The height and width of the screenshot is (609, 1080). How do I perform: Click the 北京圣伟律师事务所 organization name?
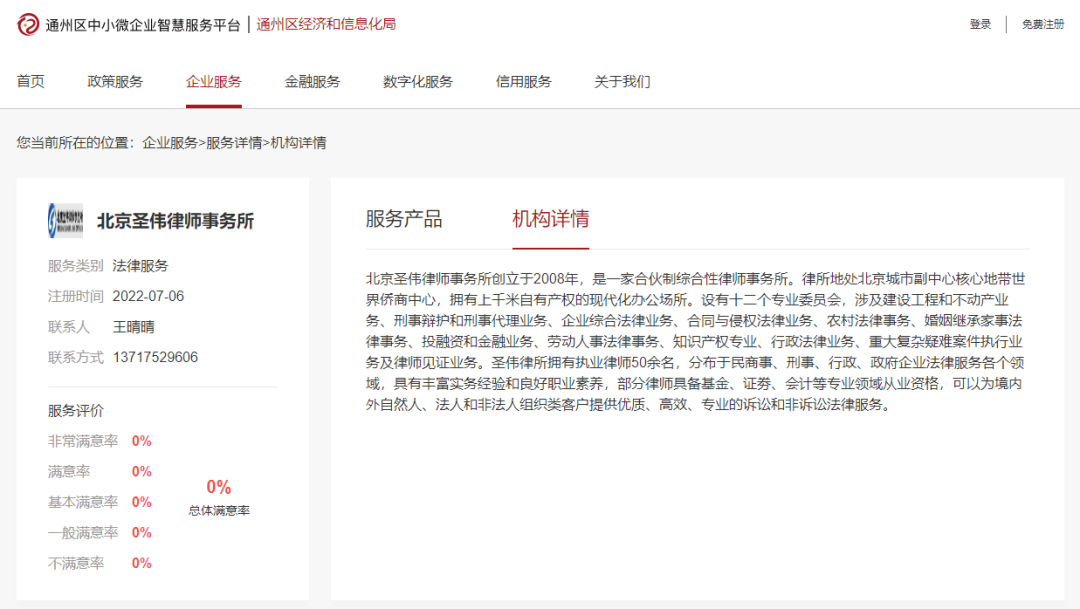(176, 221)
